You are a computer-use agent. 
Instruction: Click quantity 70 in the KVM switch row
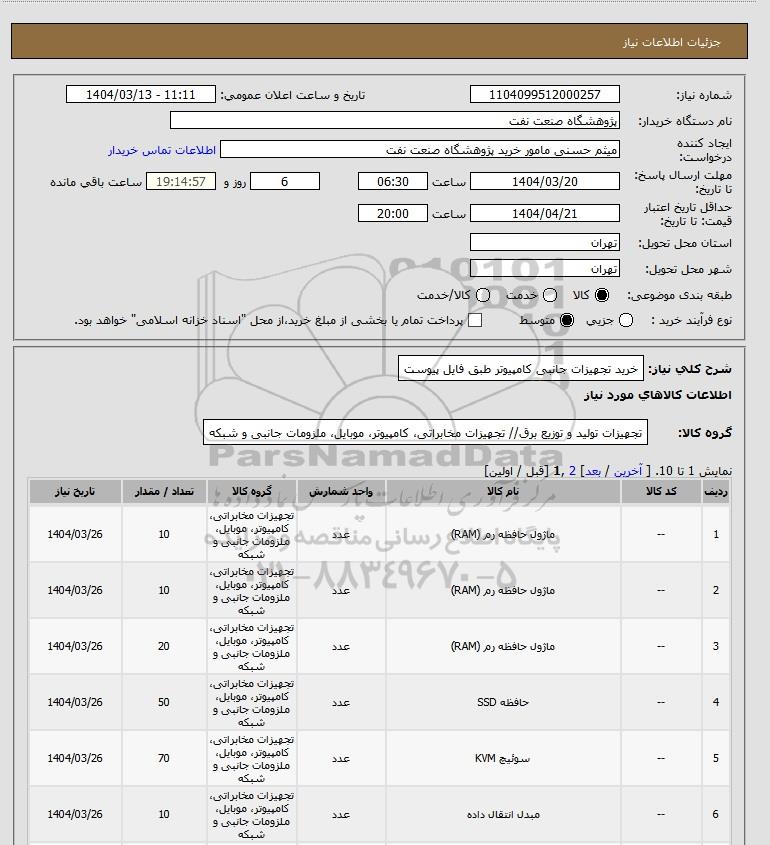(x=164, y=758)
